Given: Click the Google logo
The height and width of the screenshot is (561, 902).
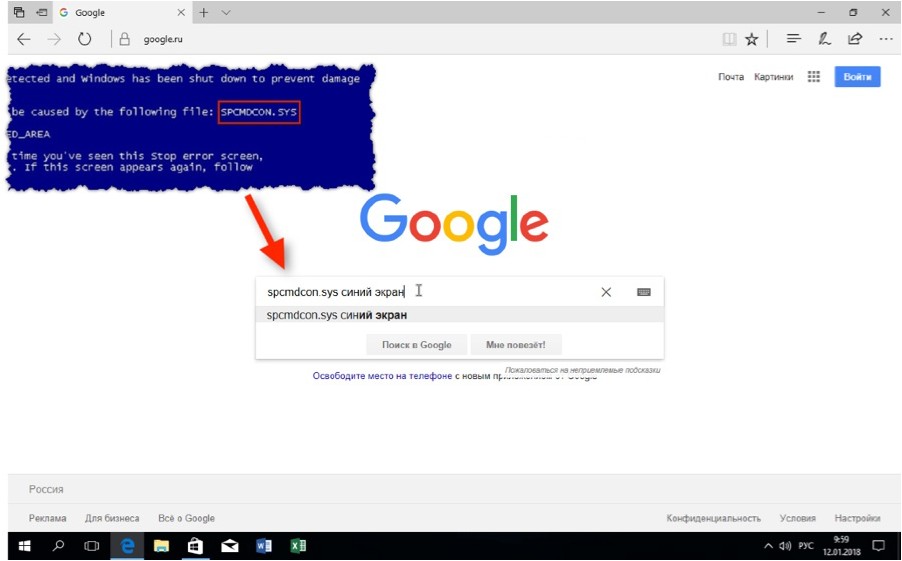Looking at the screenshot, I should [x=454, y=224].
